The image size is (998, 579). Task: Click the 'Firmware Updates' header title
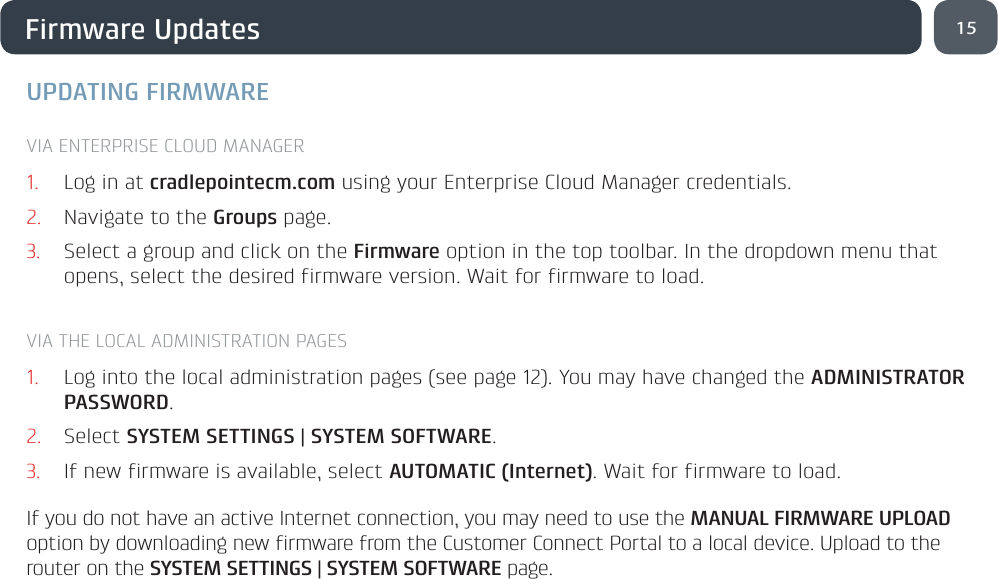[143, 29]
